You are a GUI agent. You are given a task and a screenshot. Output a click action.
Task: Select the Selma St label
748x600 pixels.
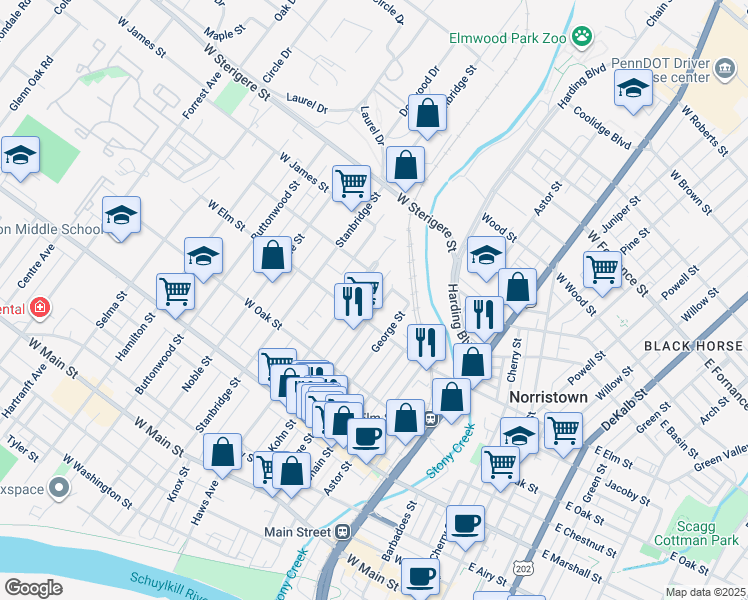112,310
